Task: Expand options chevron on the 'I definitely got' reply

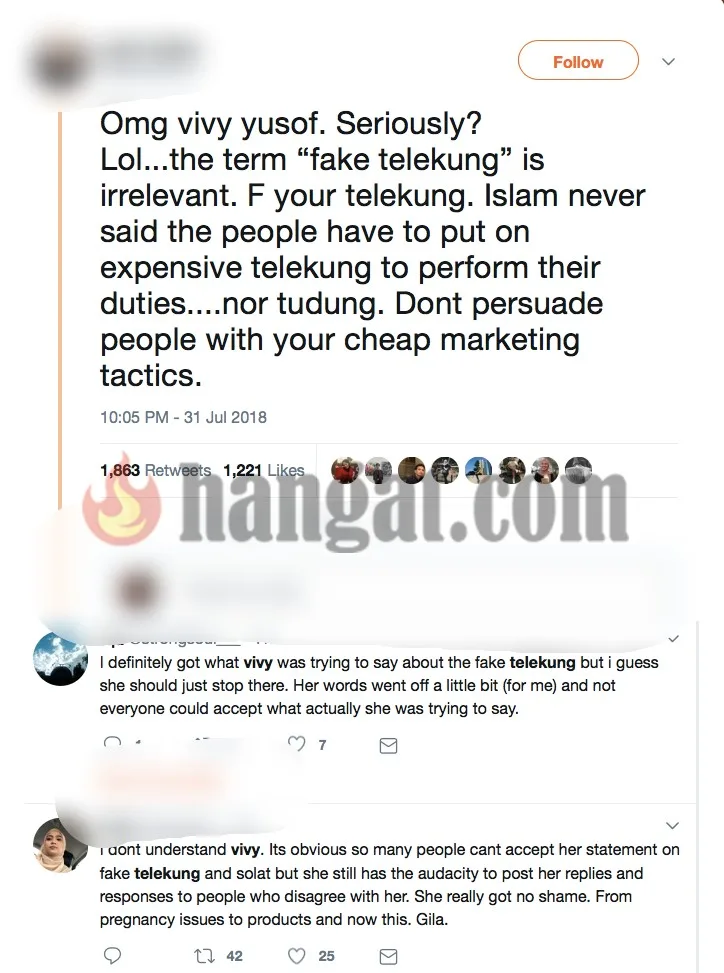Action: click(x=674, y=639)
